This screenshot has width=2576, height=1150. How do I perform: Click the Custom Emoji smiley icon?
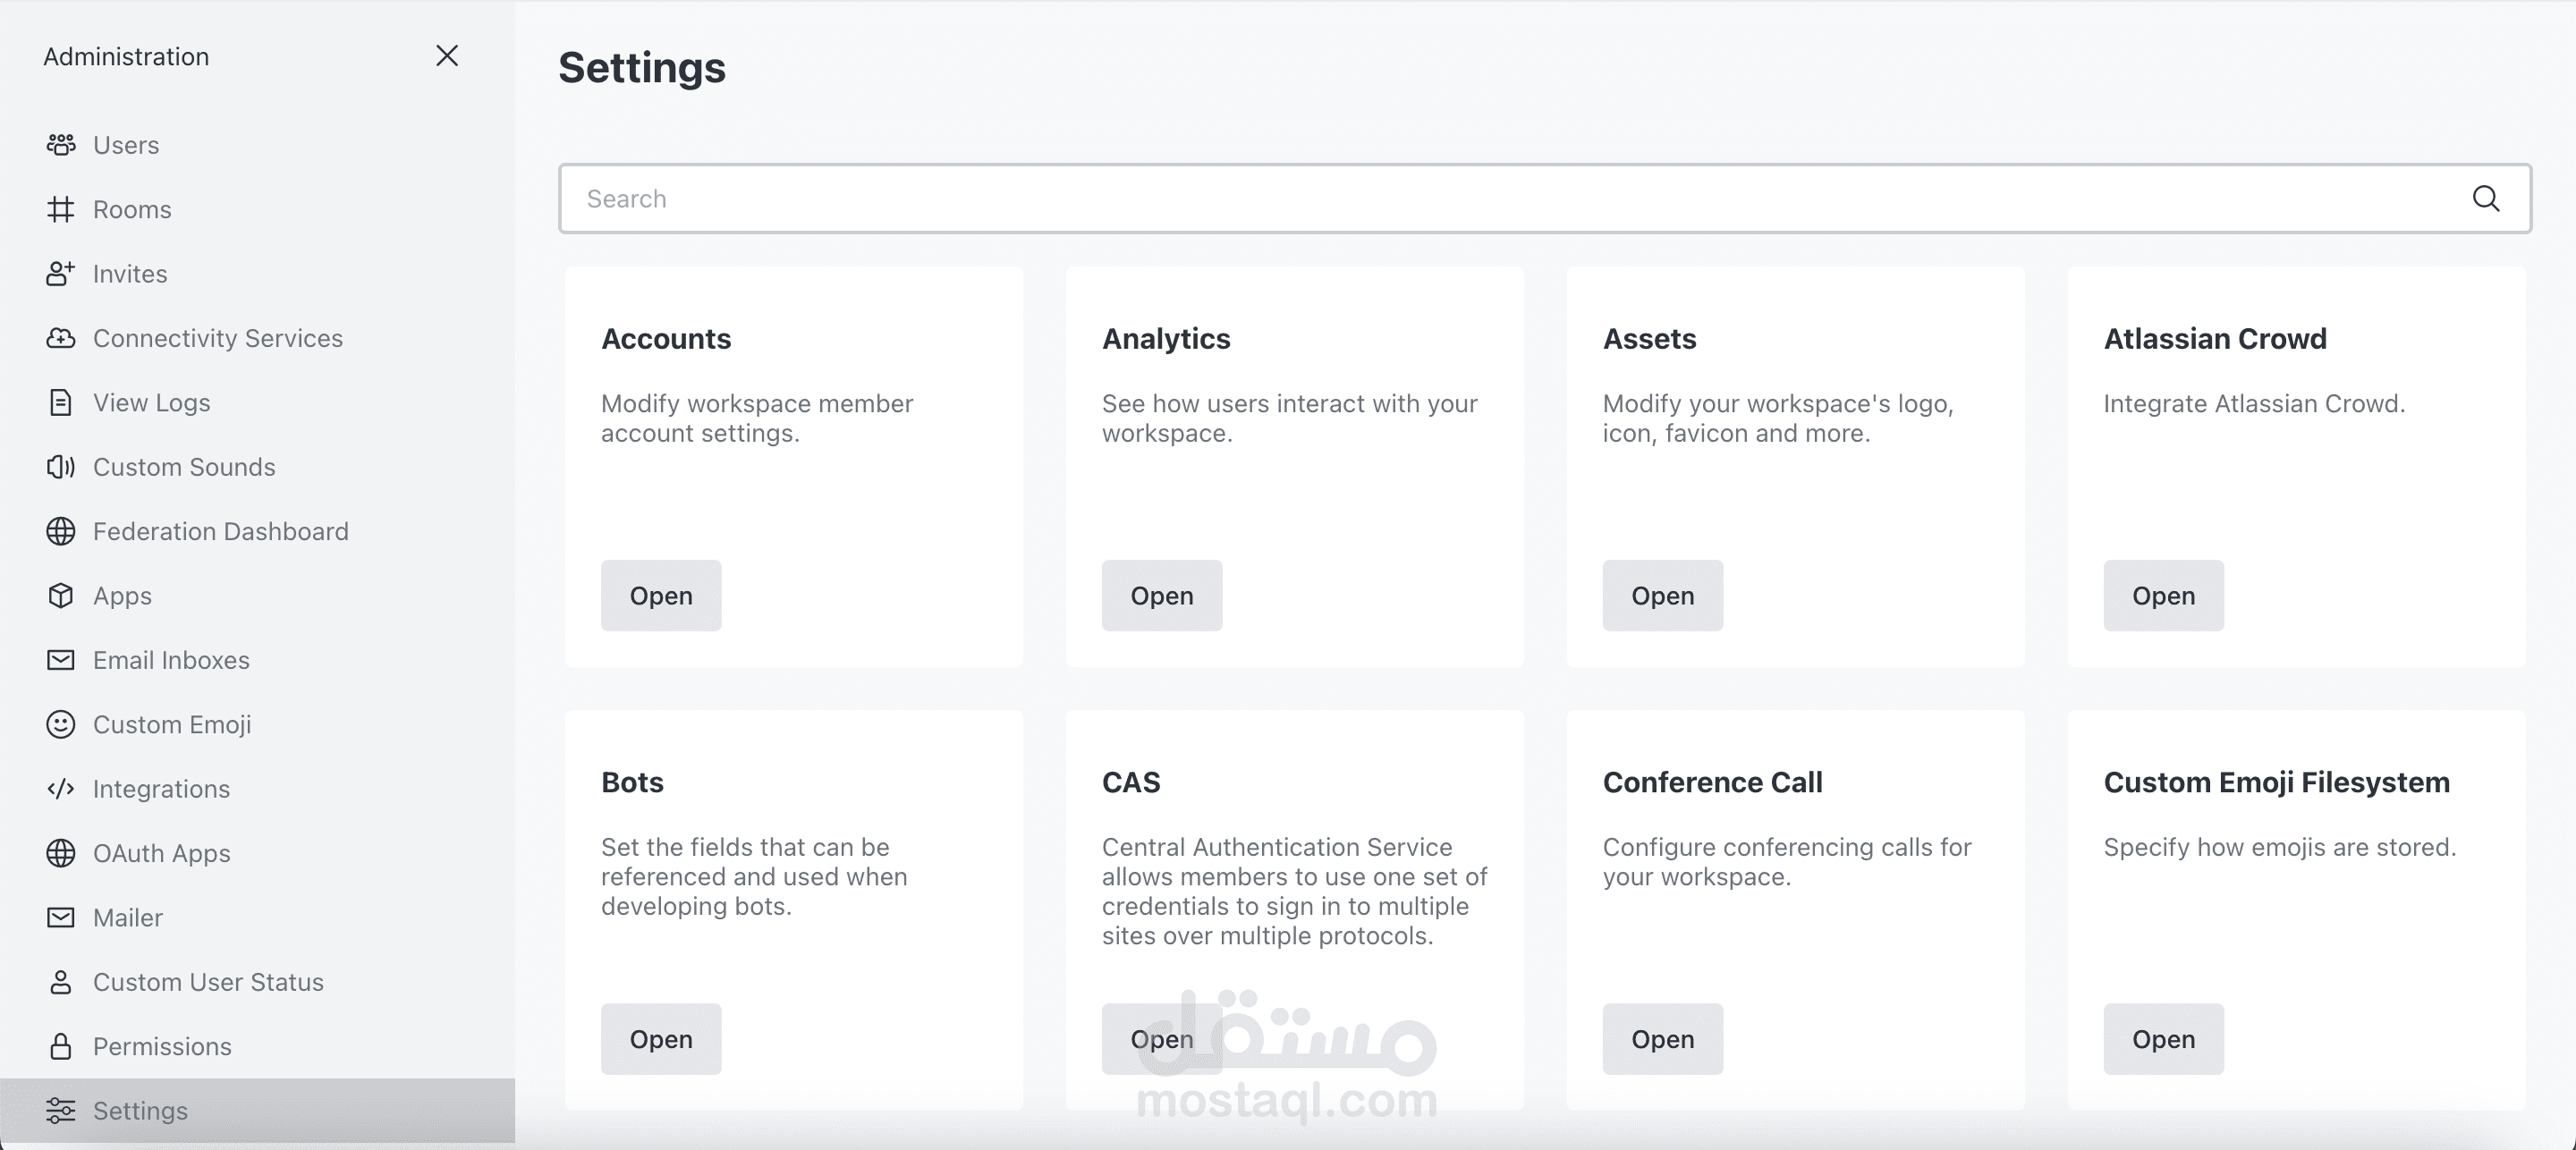point(61,725)
